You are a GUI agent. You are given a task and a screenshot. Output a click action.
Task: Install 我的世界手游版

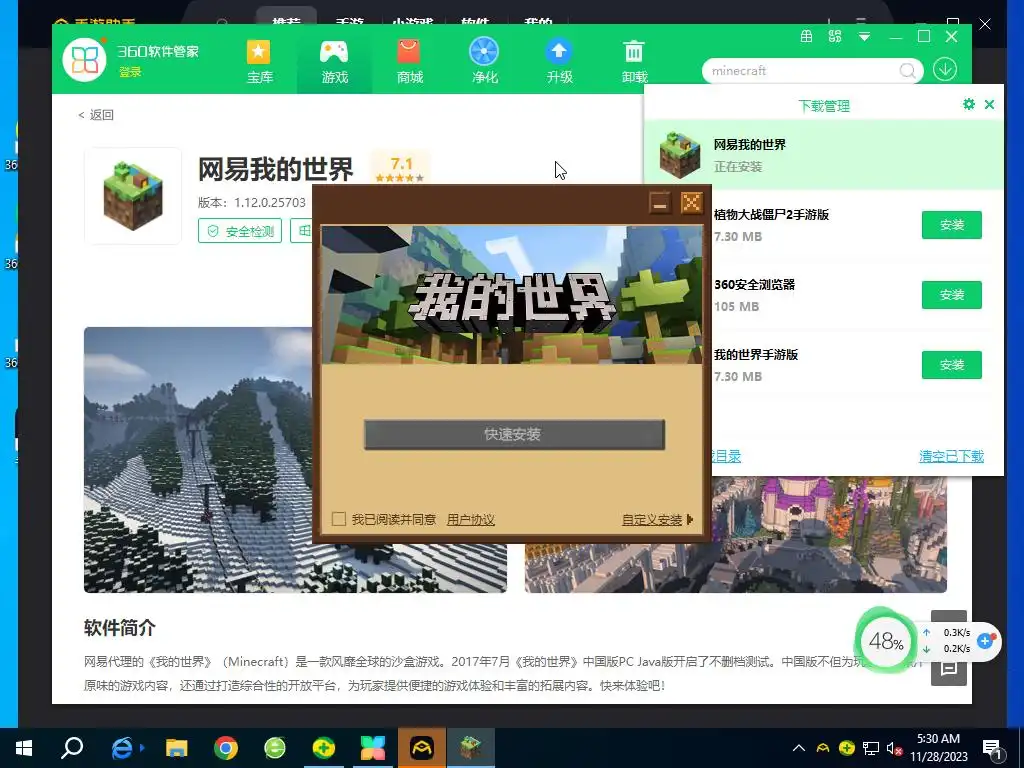point(952,364)
